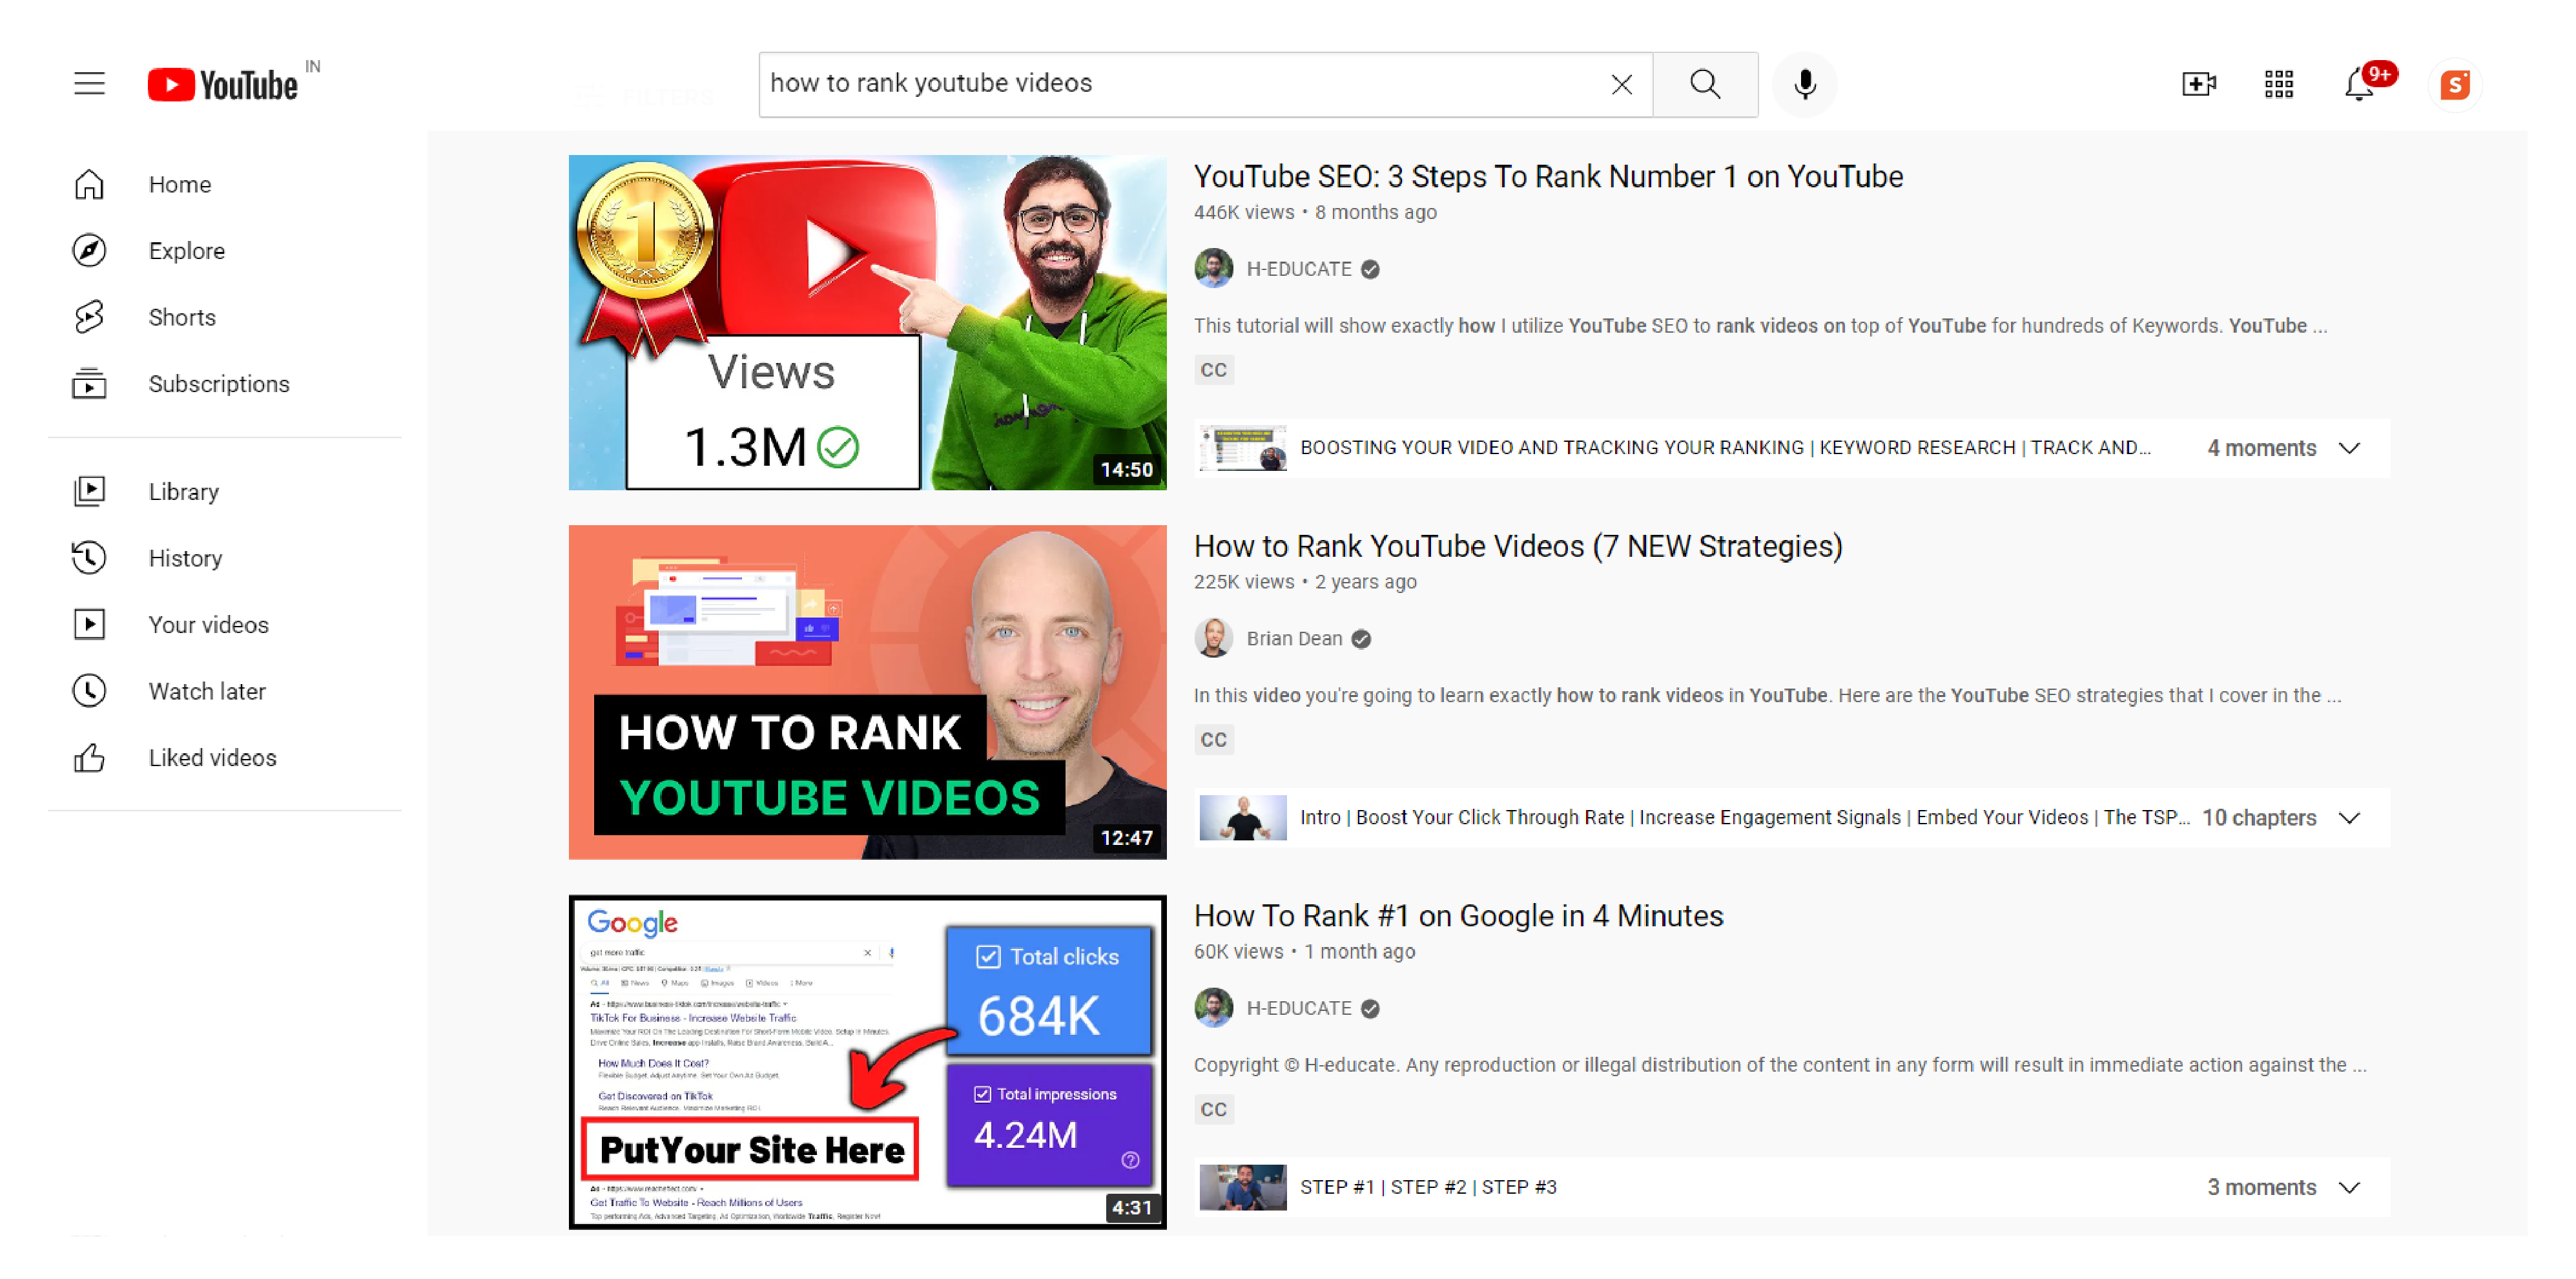Image resolution: width=2576 pixels, height=1279 pixels.
Task: Go to Home in sidebar
Action: tap(180, 185)
